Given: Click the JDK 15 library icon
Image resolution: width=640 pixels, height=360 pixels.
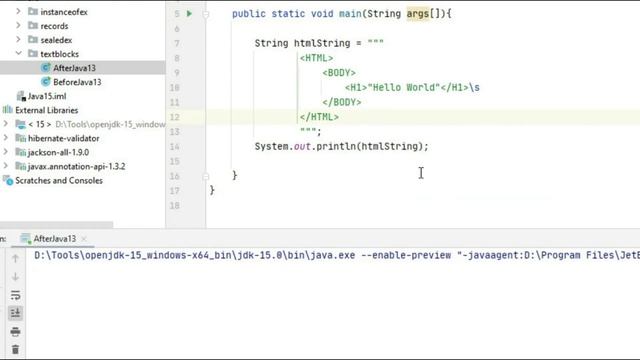Looking at the screenshot, I should click(x=20, y=124).
